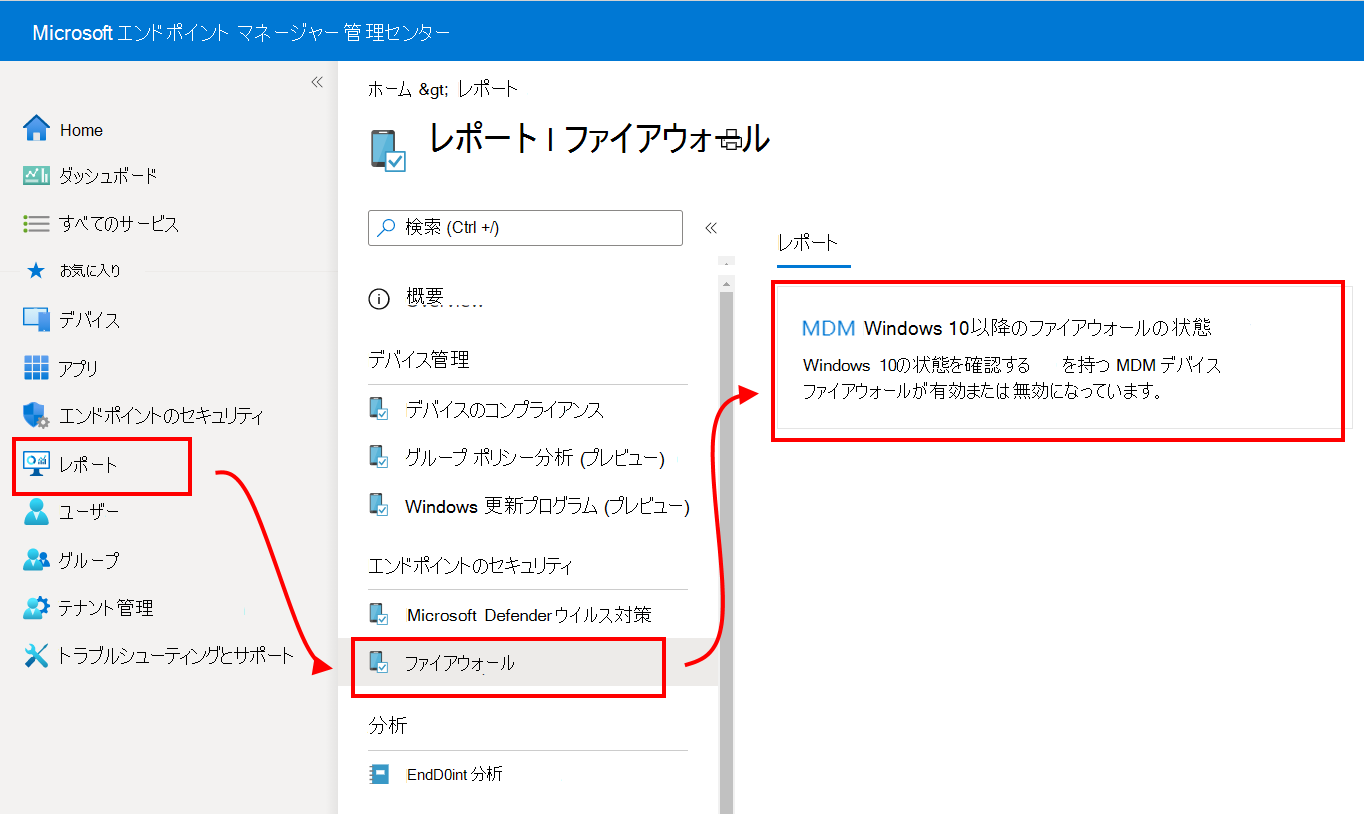Click the レポート monitor icon in sidebar

tap(36, 464)
